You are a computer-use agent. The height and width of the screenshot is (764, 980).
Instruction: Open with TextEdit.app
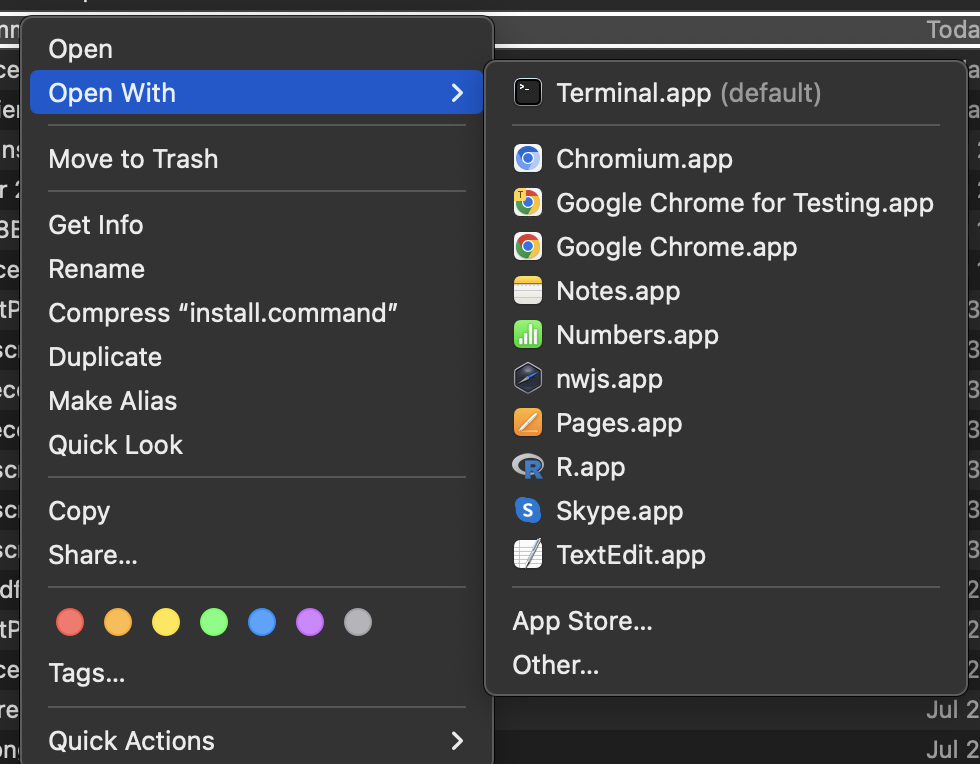tap(726, 555)
